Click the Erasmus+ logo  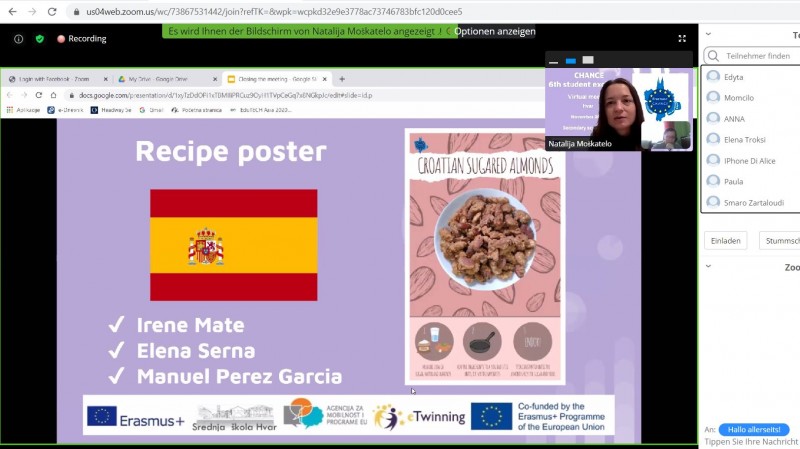point(136,417)
